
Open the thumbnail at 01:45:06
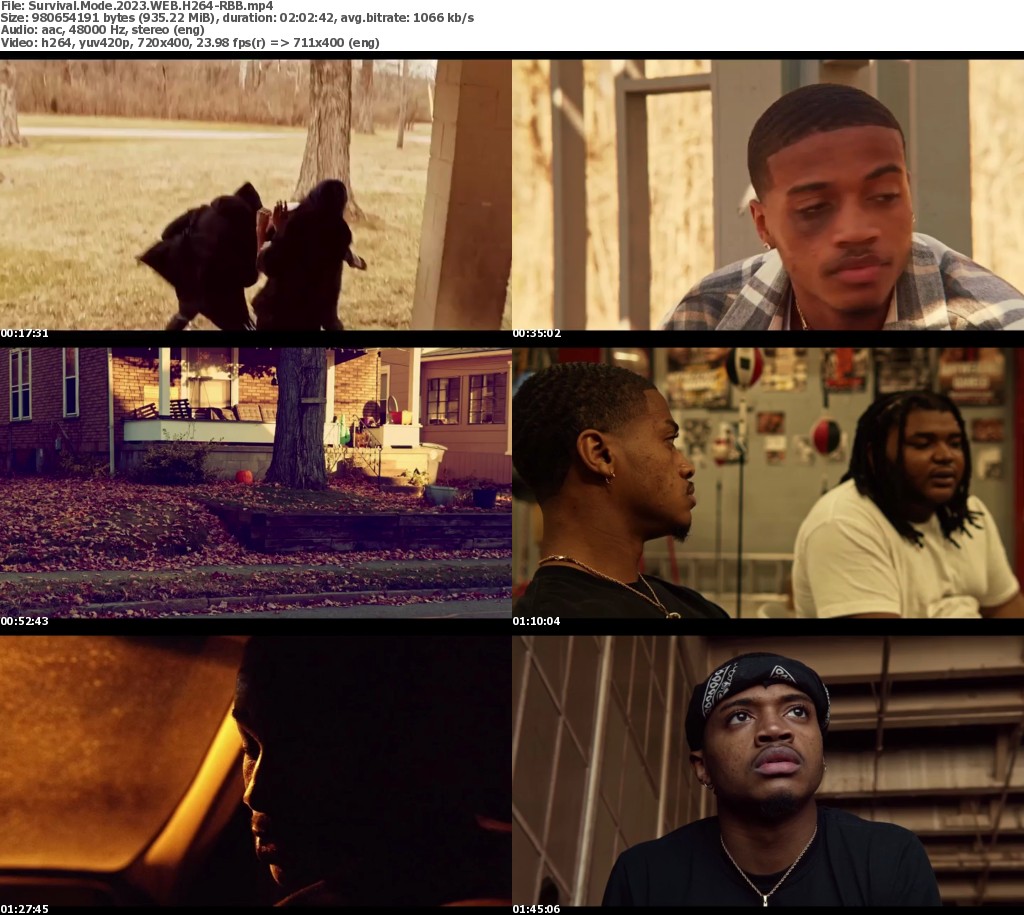click(768, 771)
